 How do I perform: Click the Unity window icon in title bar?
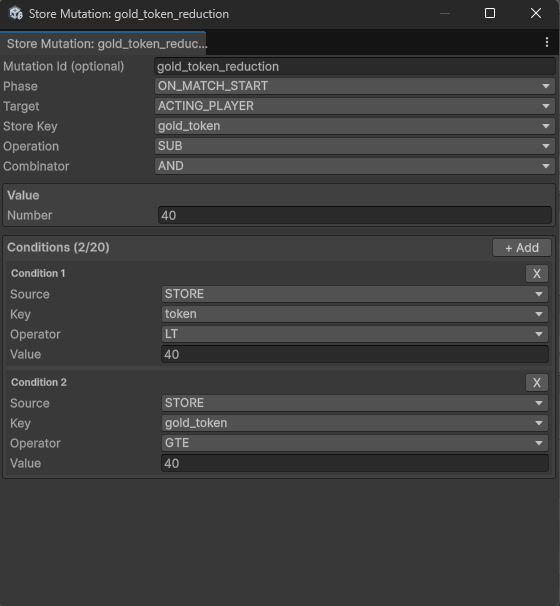pyautogui.click(x=15, y=14)
